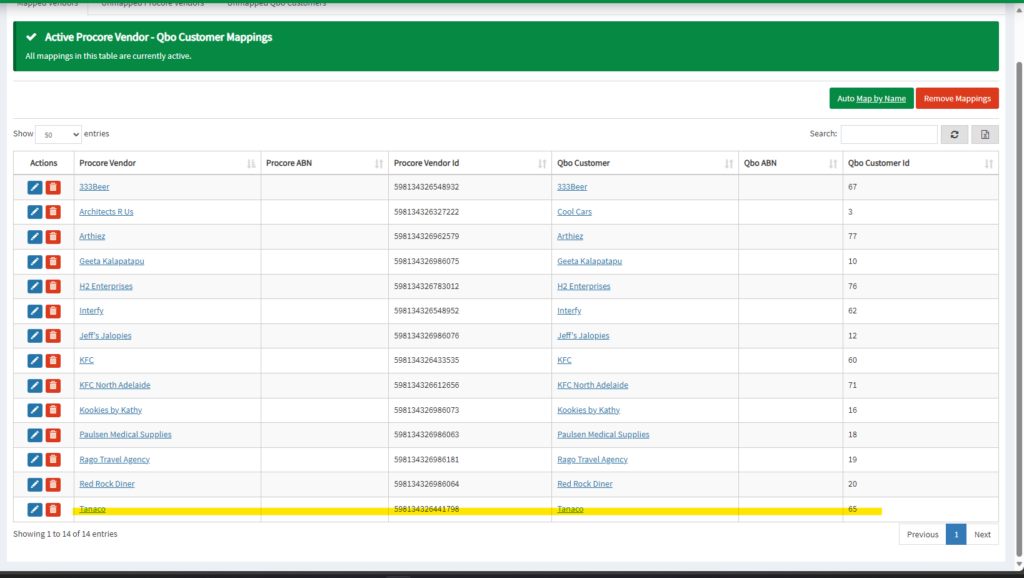Click inside the Search input field
The image size is (1024, 578).
click(x=888, y=134)
